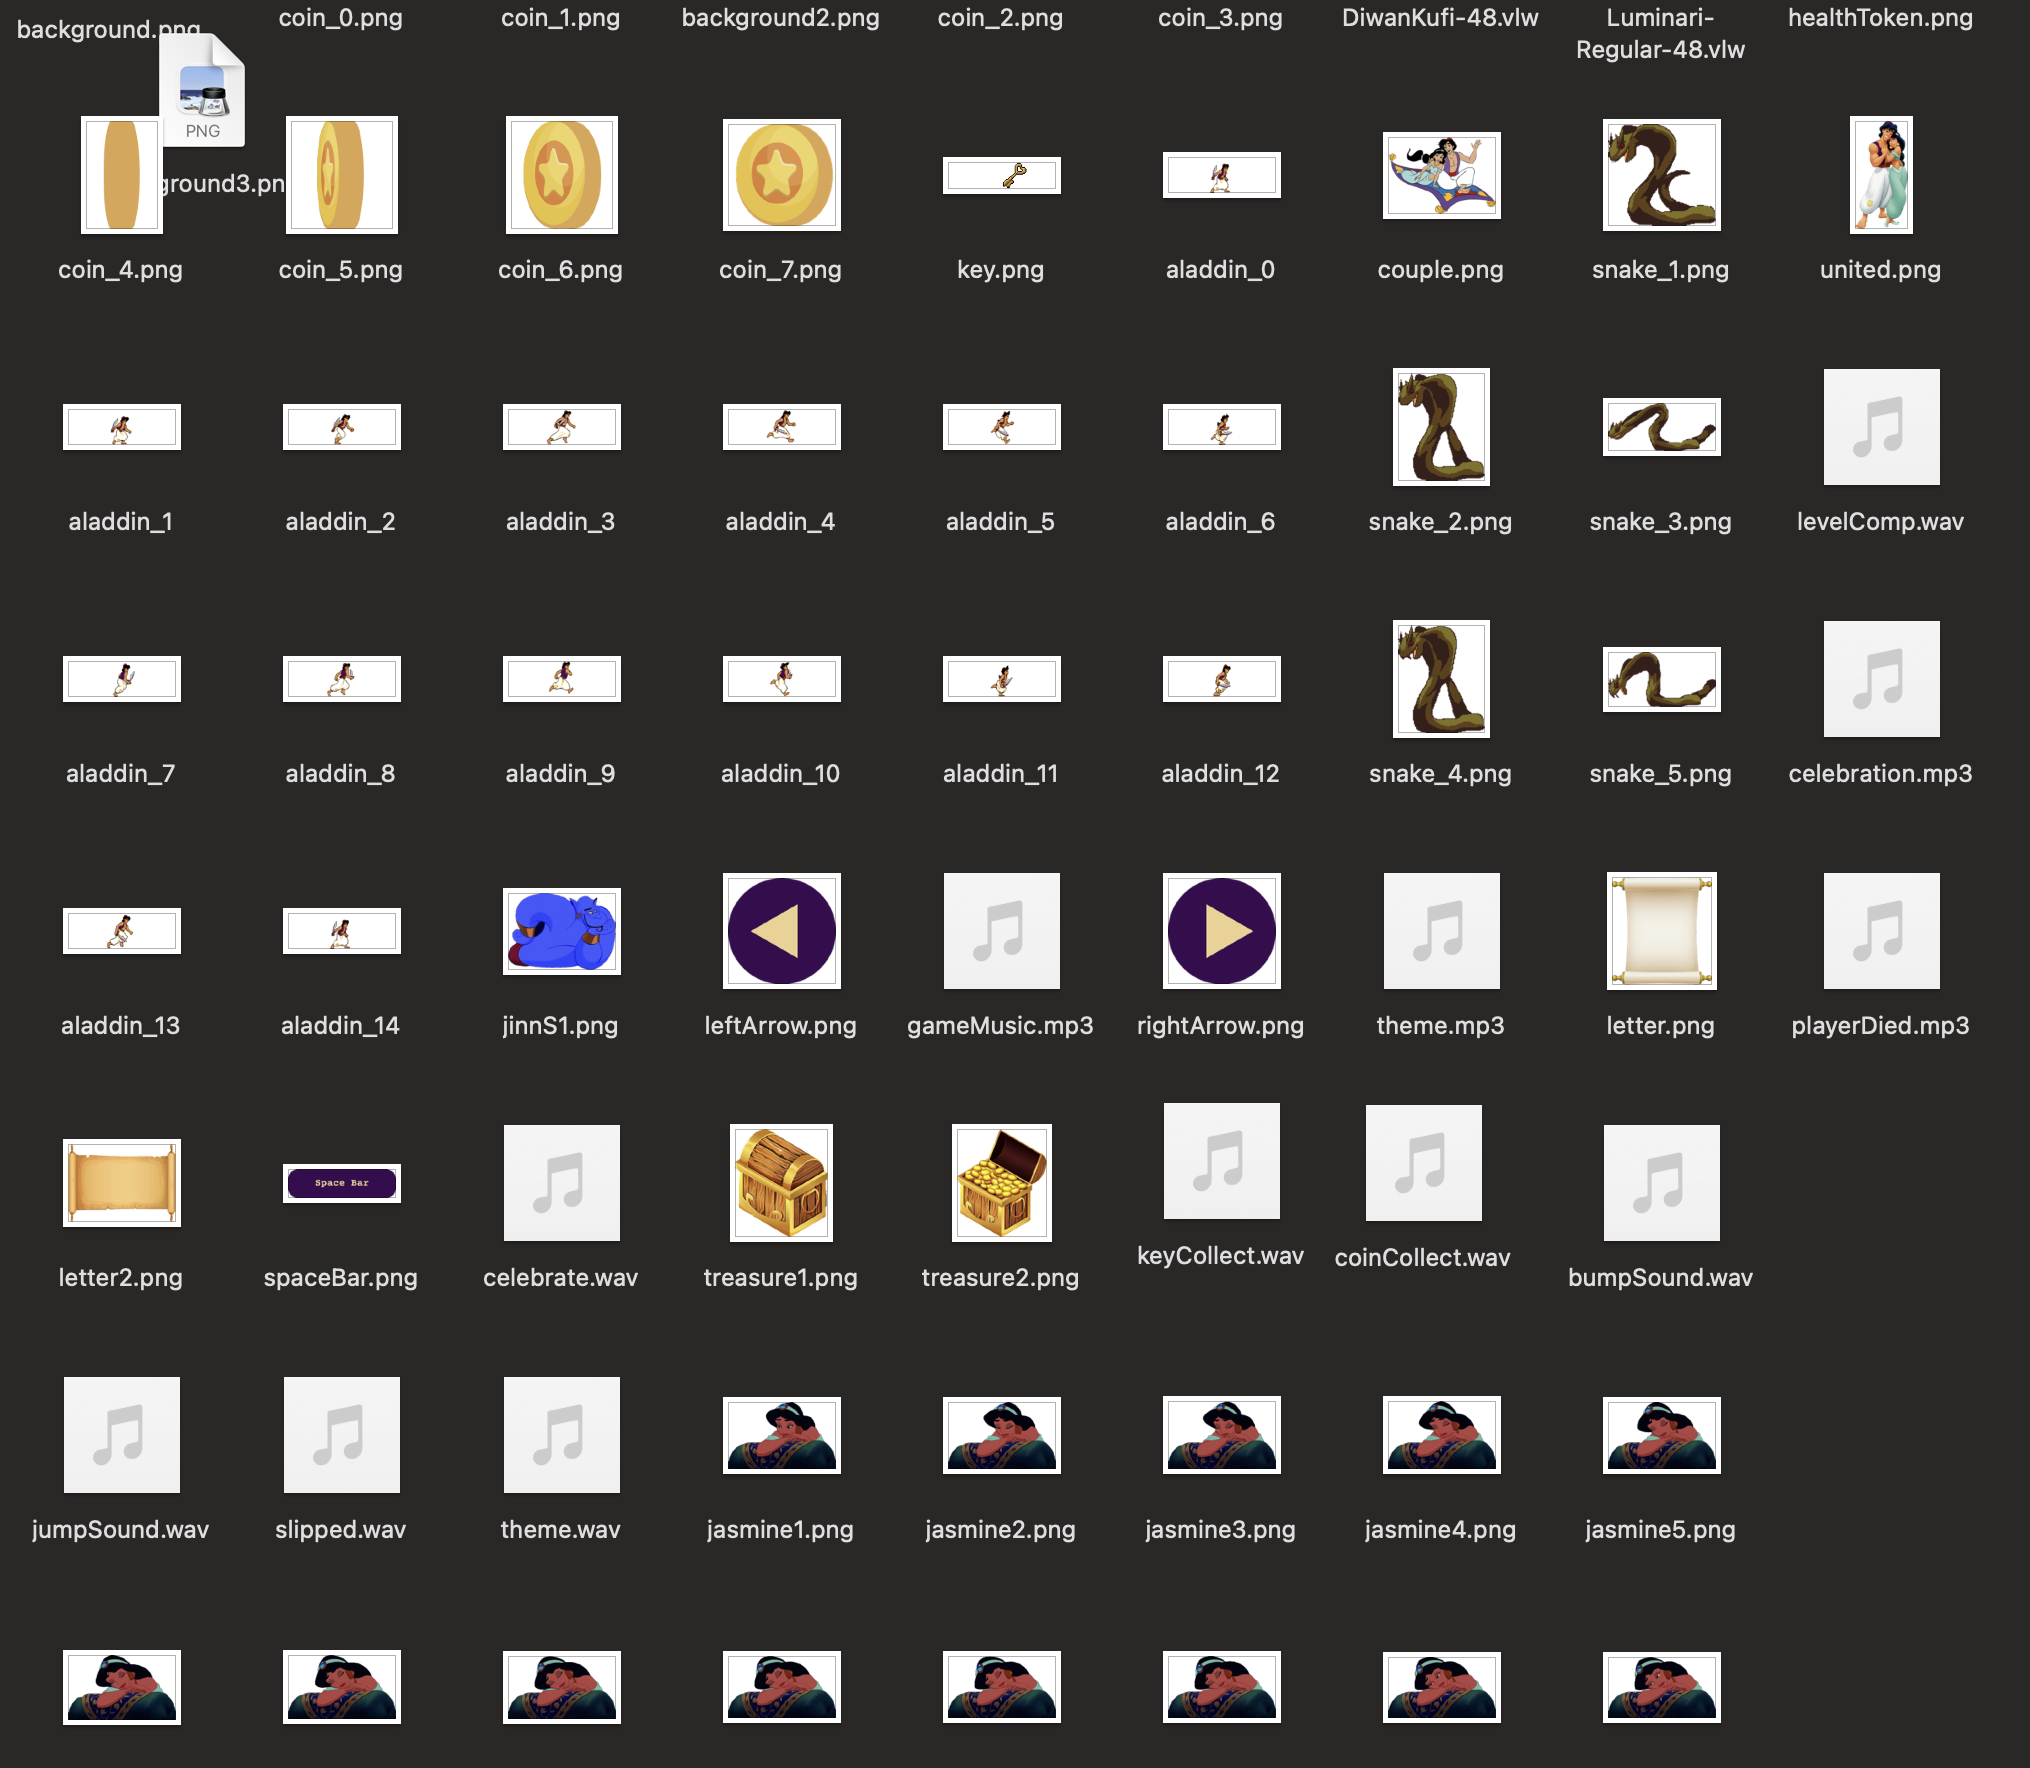This screenshot has width=2030, height=1768.
Task: Click the DiwanKufi-48.vlw font file
Action: 1440,17
